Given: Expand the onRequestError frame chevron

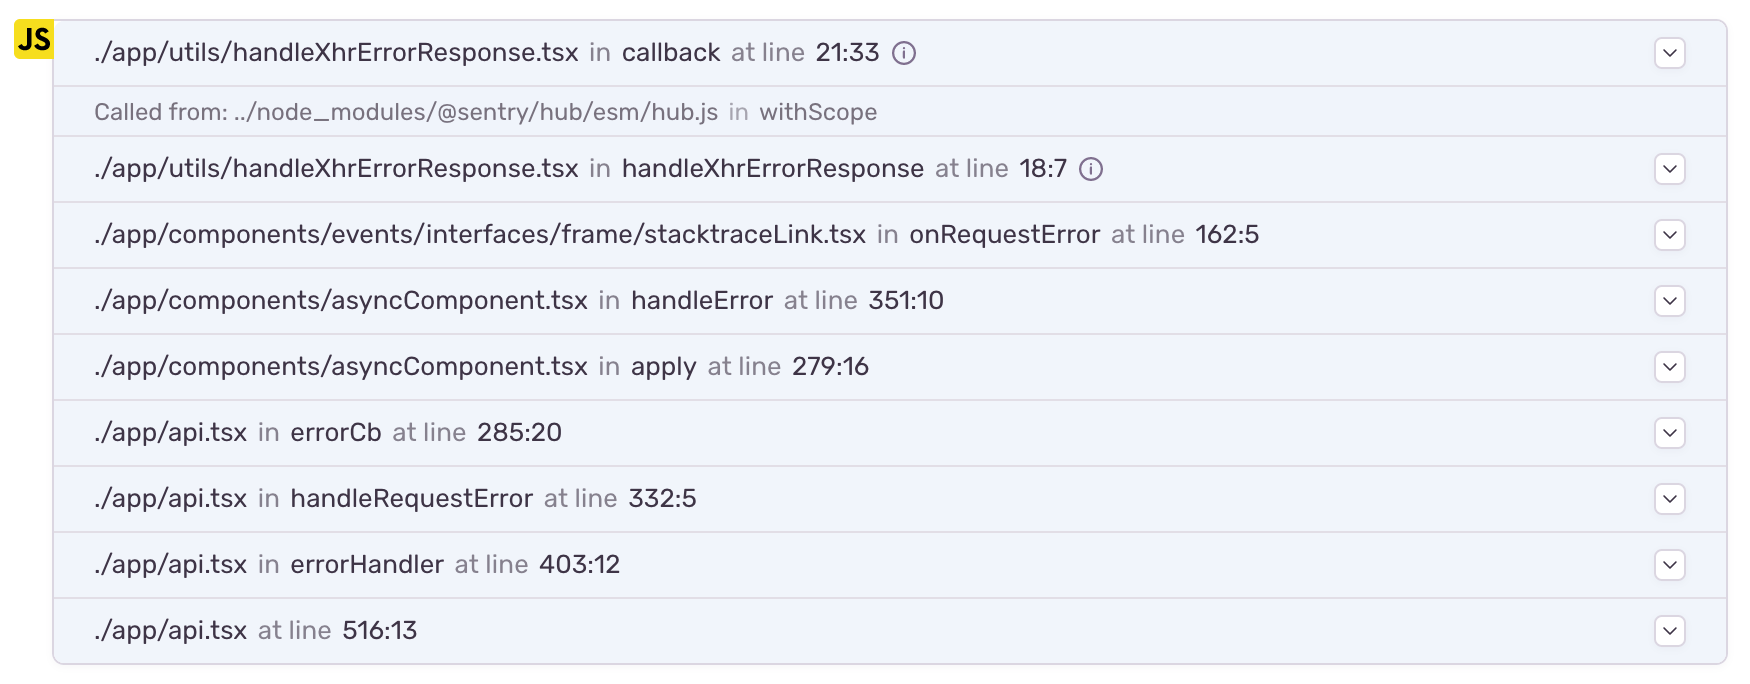Looking at the screenshot, I should 1669,235.
